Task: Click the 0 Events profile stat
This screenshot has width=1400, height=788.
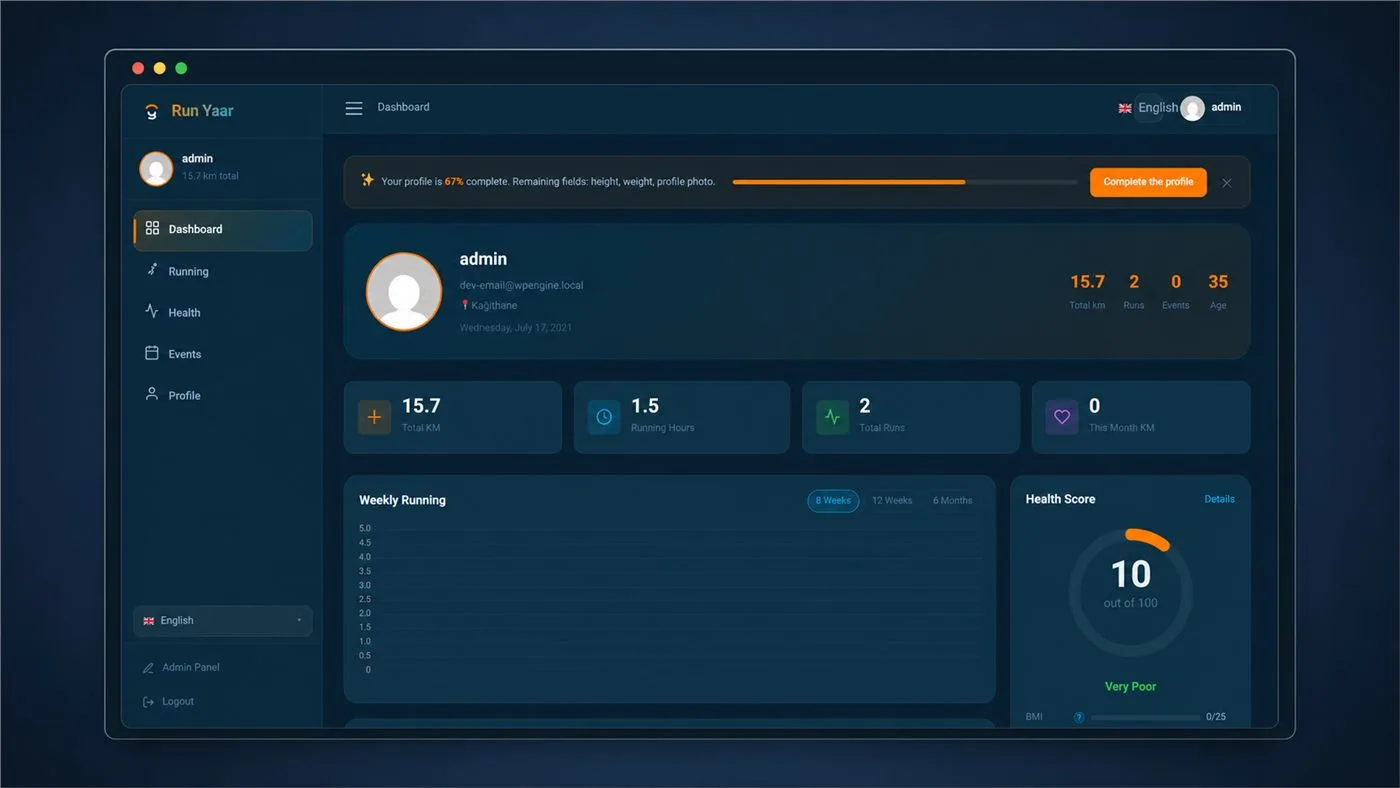Action: pos(1176,292)
